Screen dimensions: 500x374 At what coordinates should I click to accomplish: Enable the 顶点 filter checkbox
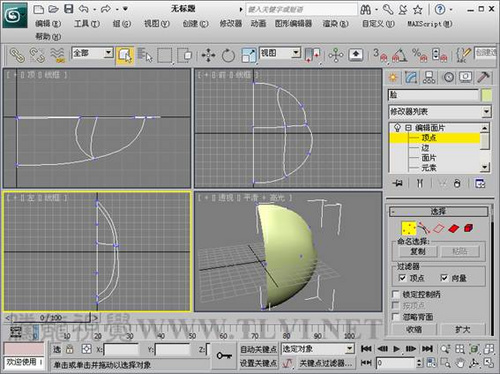click(x=402, y=278)
